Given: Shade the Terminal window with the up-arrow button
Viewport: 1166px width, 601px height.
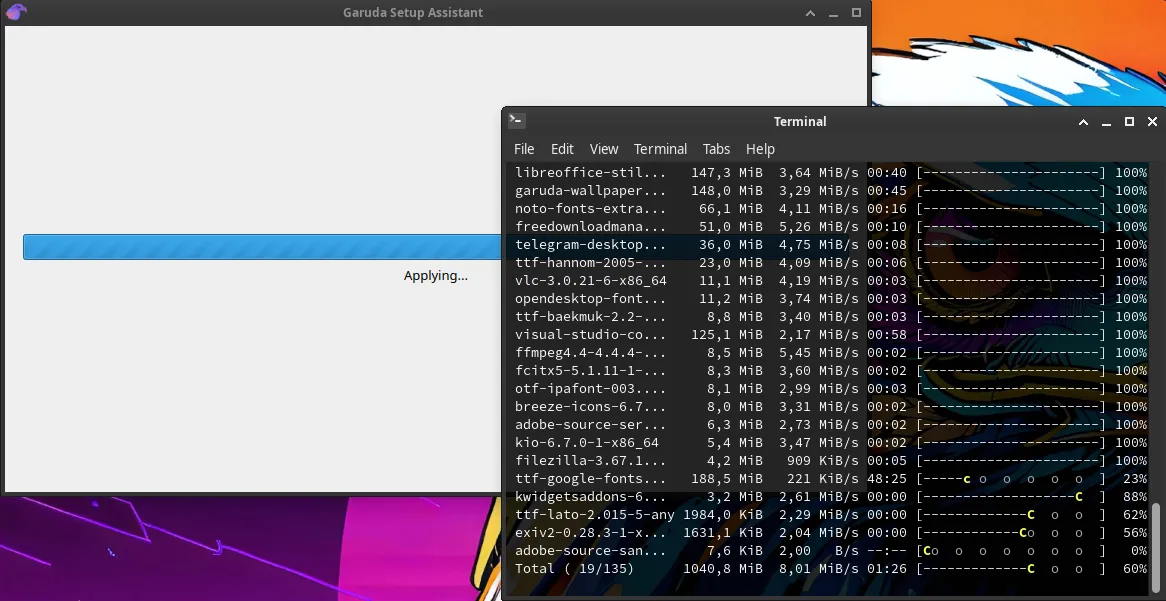Looking at the screenshot, I should [1083, 121].
